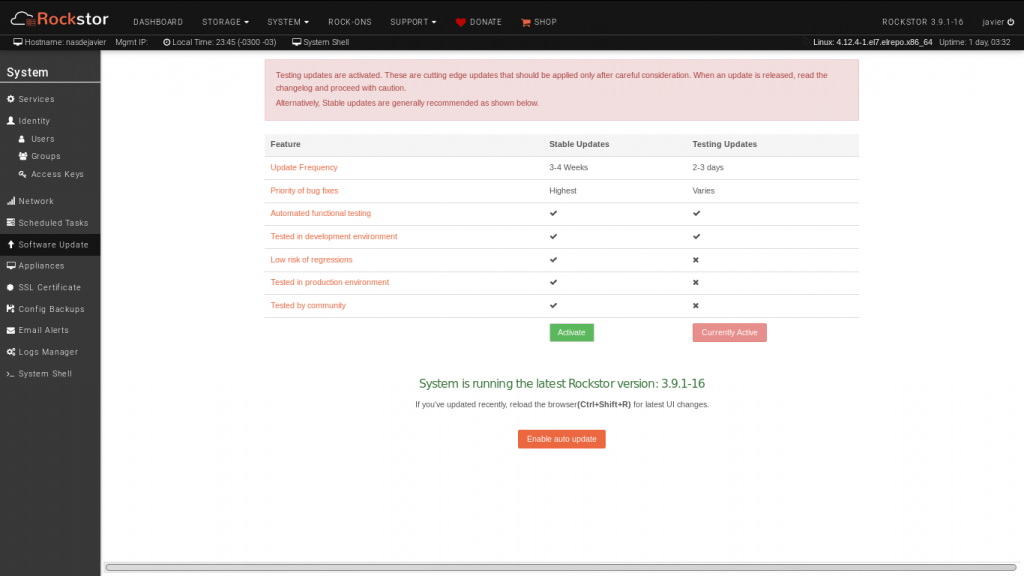Image resolution: width=1024 pixels, height=576 pixels.
Task: Click the Shop cart icon
Action: click(x=526, y=22)
